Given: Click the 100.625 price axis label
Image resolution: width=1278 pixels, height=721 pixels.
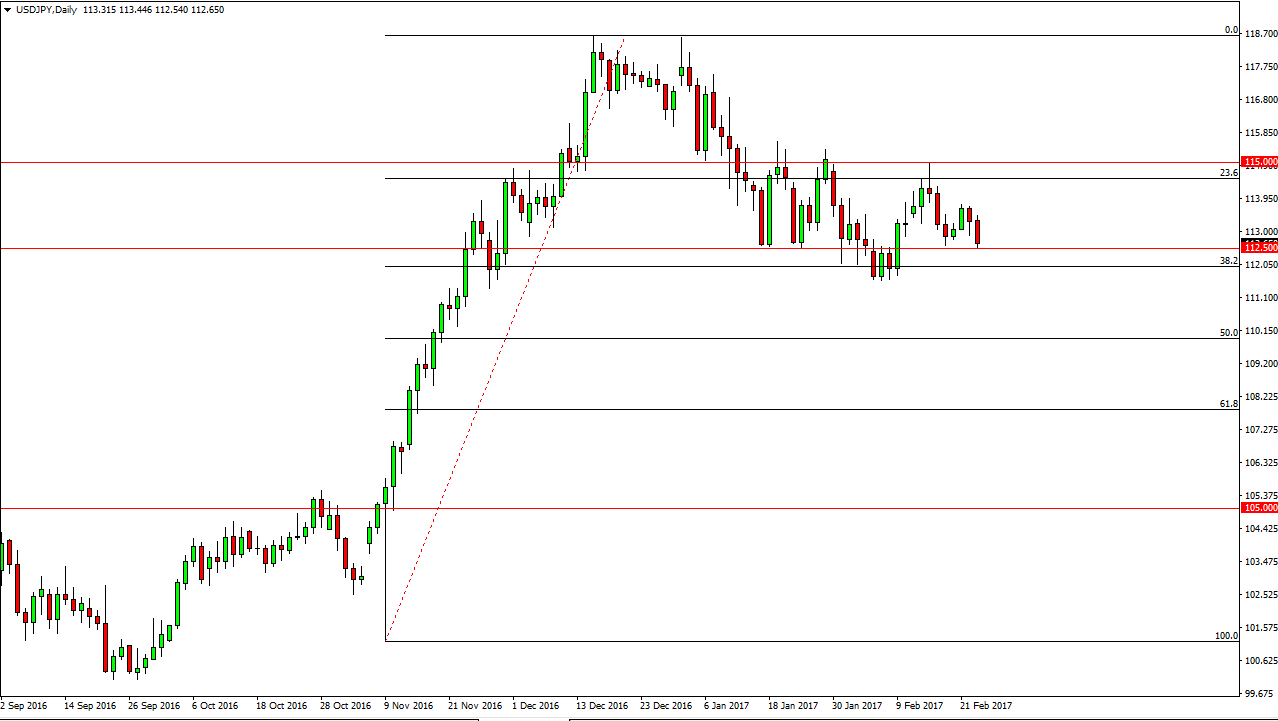Looking at the screenshot, I should click(1262, 661).
